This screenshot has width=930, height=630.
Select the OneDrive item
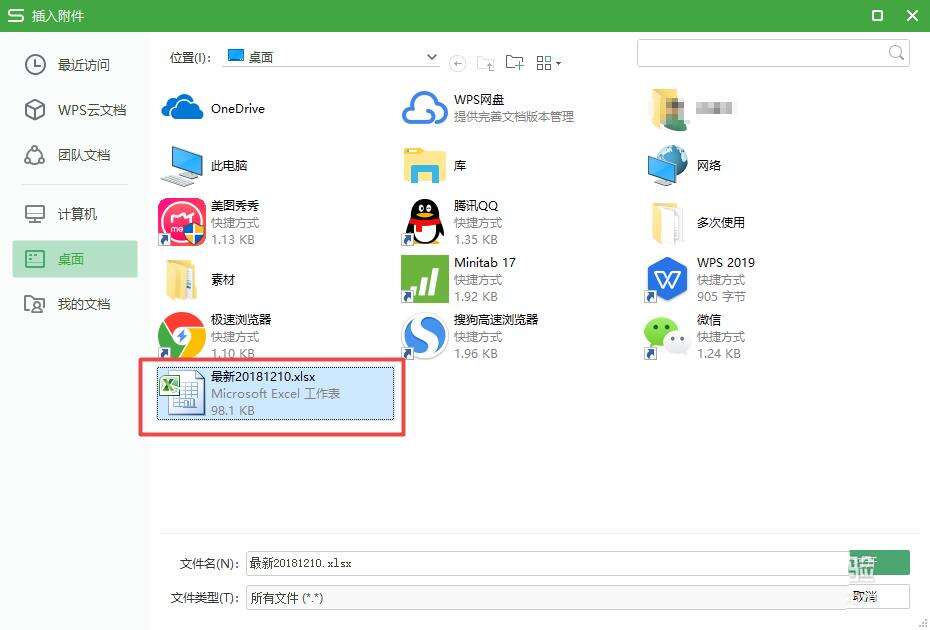[214, 109]
